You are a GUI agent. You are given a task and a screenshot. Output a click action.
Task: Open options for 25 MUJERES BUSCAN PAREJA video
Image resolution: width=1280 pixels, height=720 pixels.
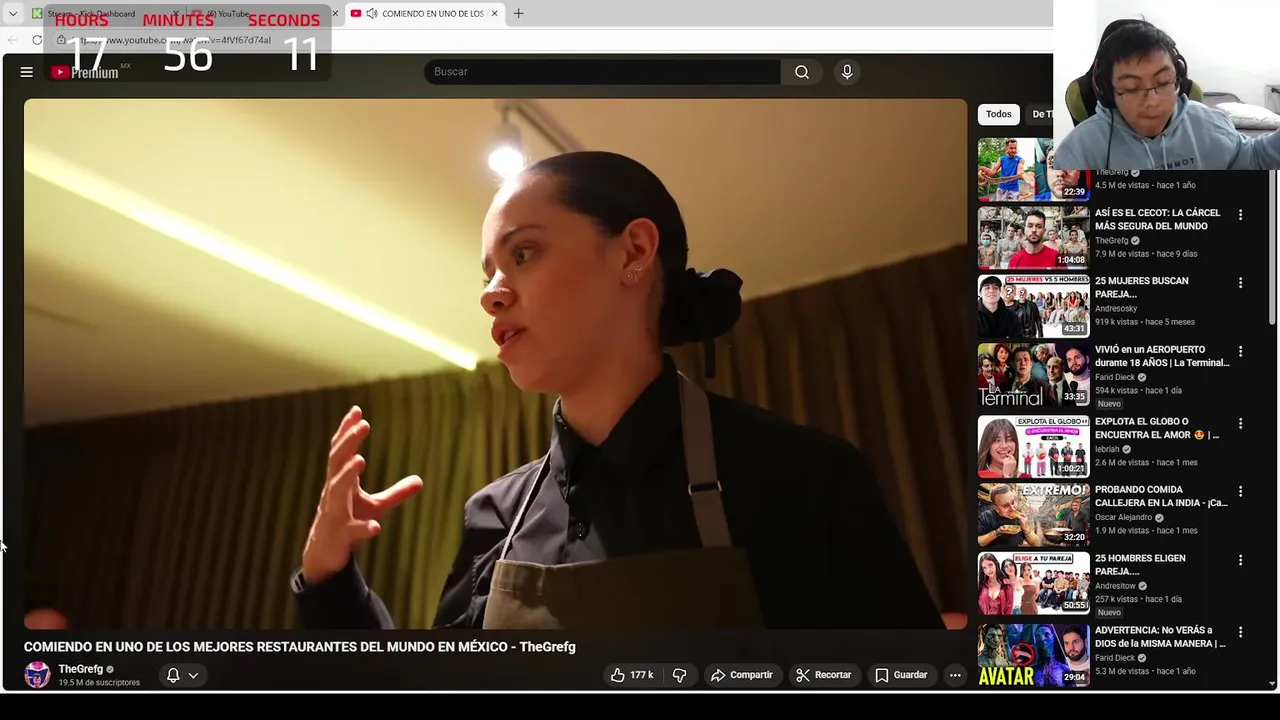click(1240, 283)
